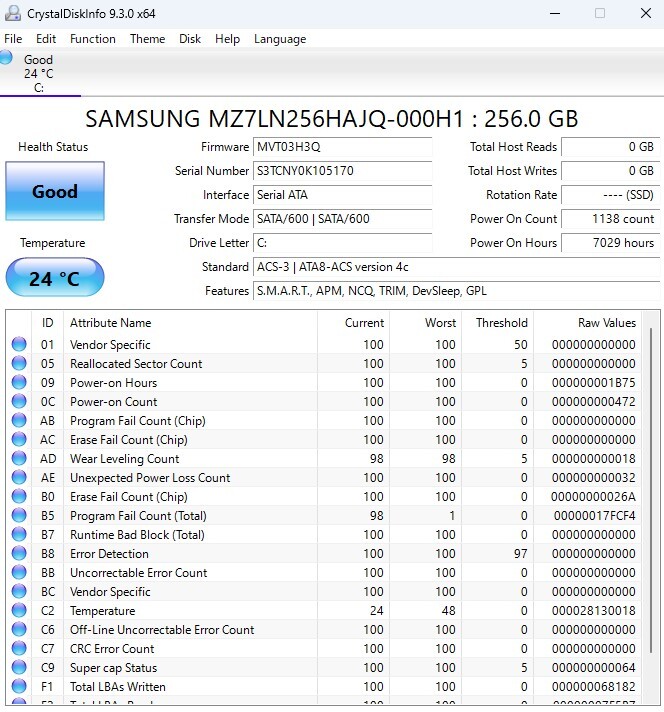Select the C: drive health indicator at top
The height and width of the screenshot is (712, 664).
(32, 73)
